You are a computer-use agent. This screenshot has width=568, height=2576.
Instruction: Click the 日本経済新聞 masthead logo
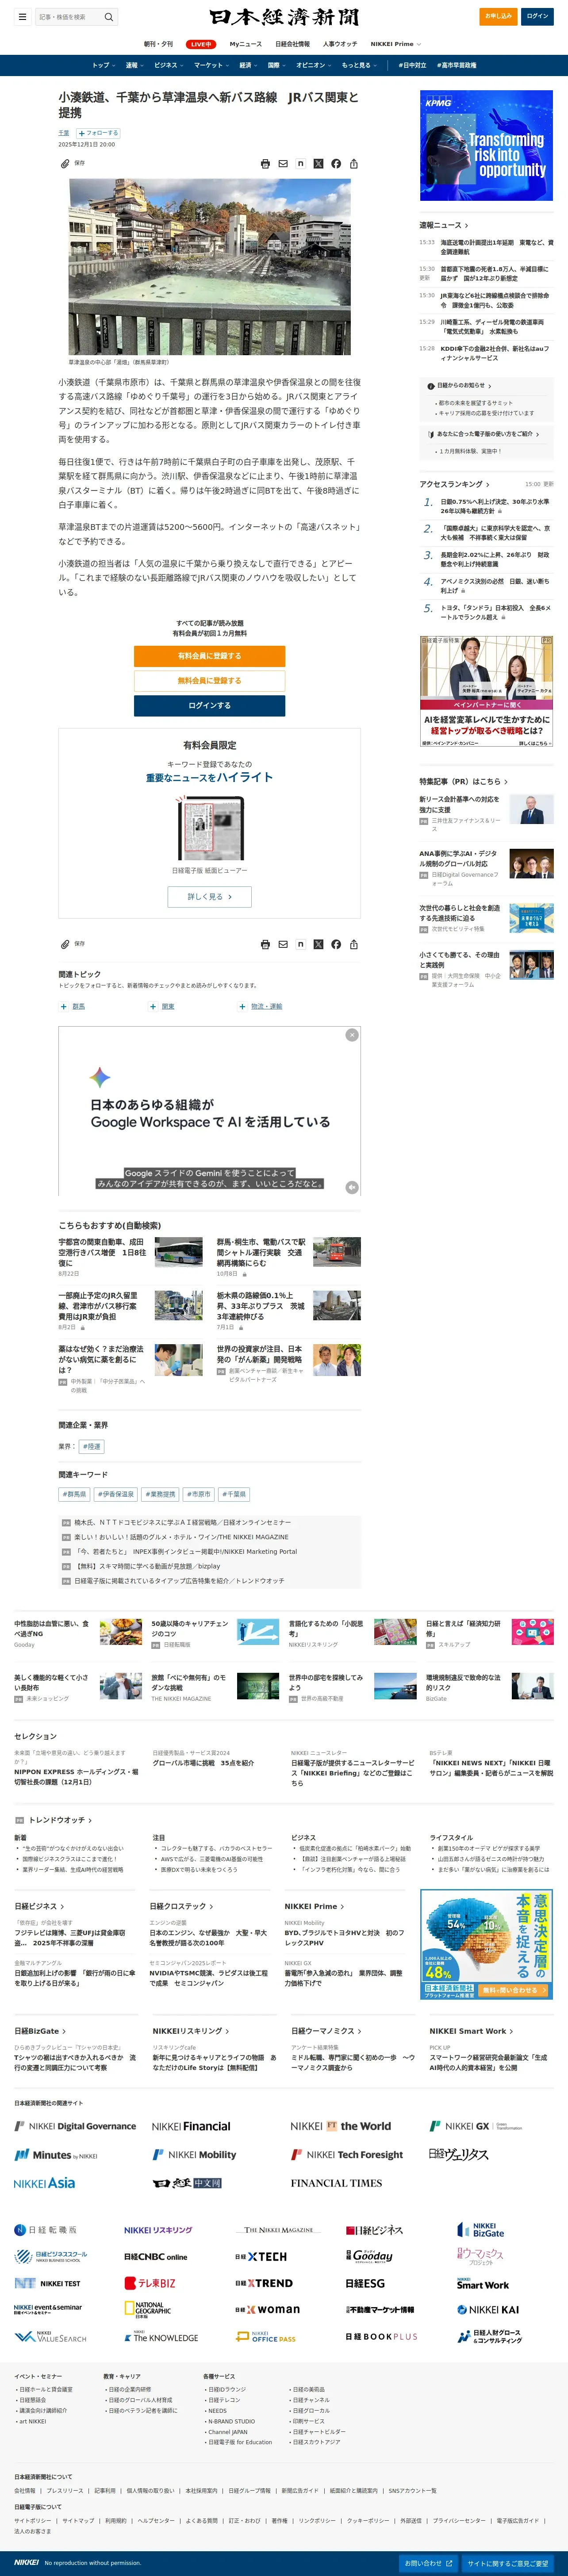(284, 17)
